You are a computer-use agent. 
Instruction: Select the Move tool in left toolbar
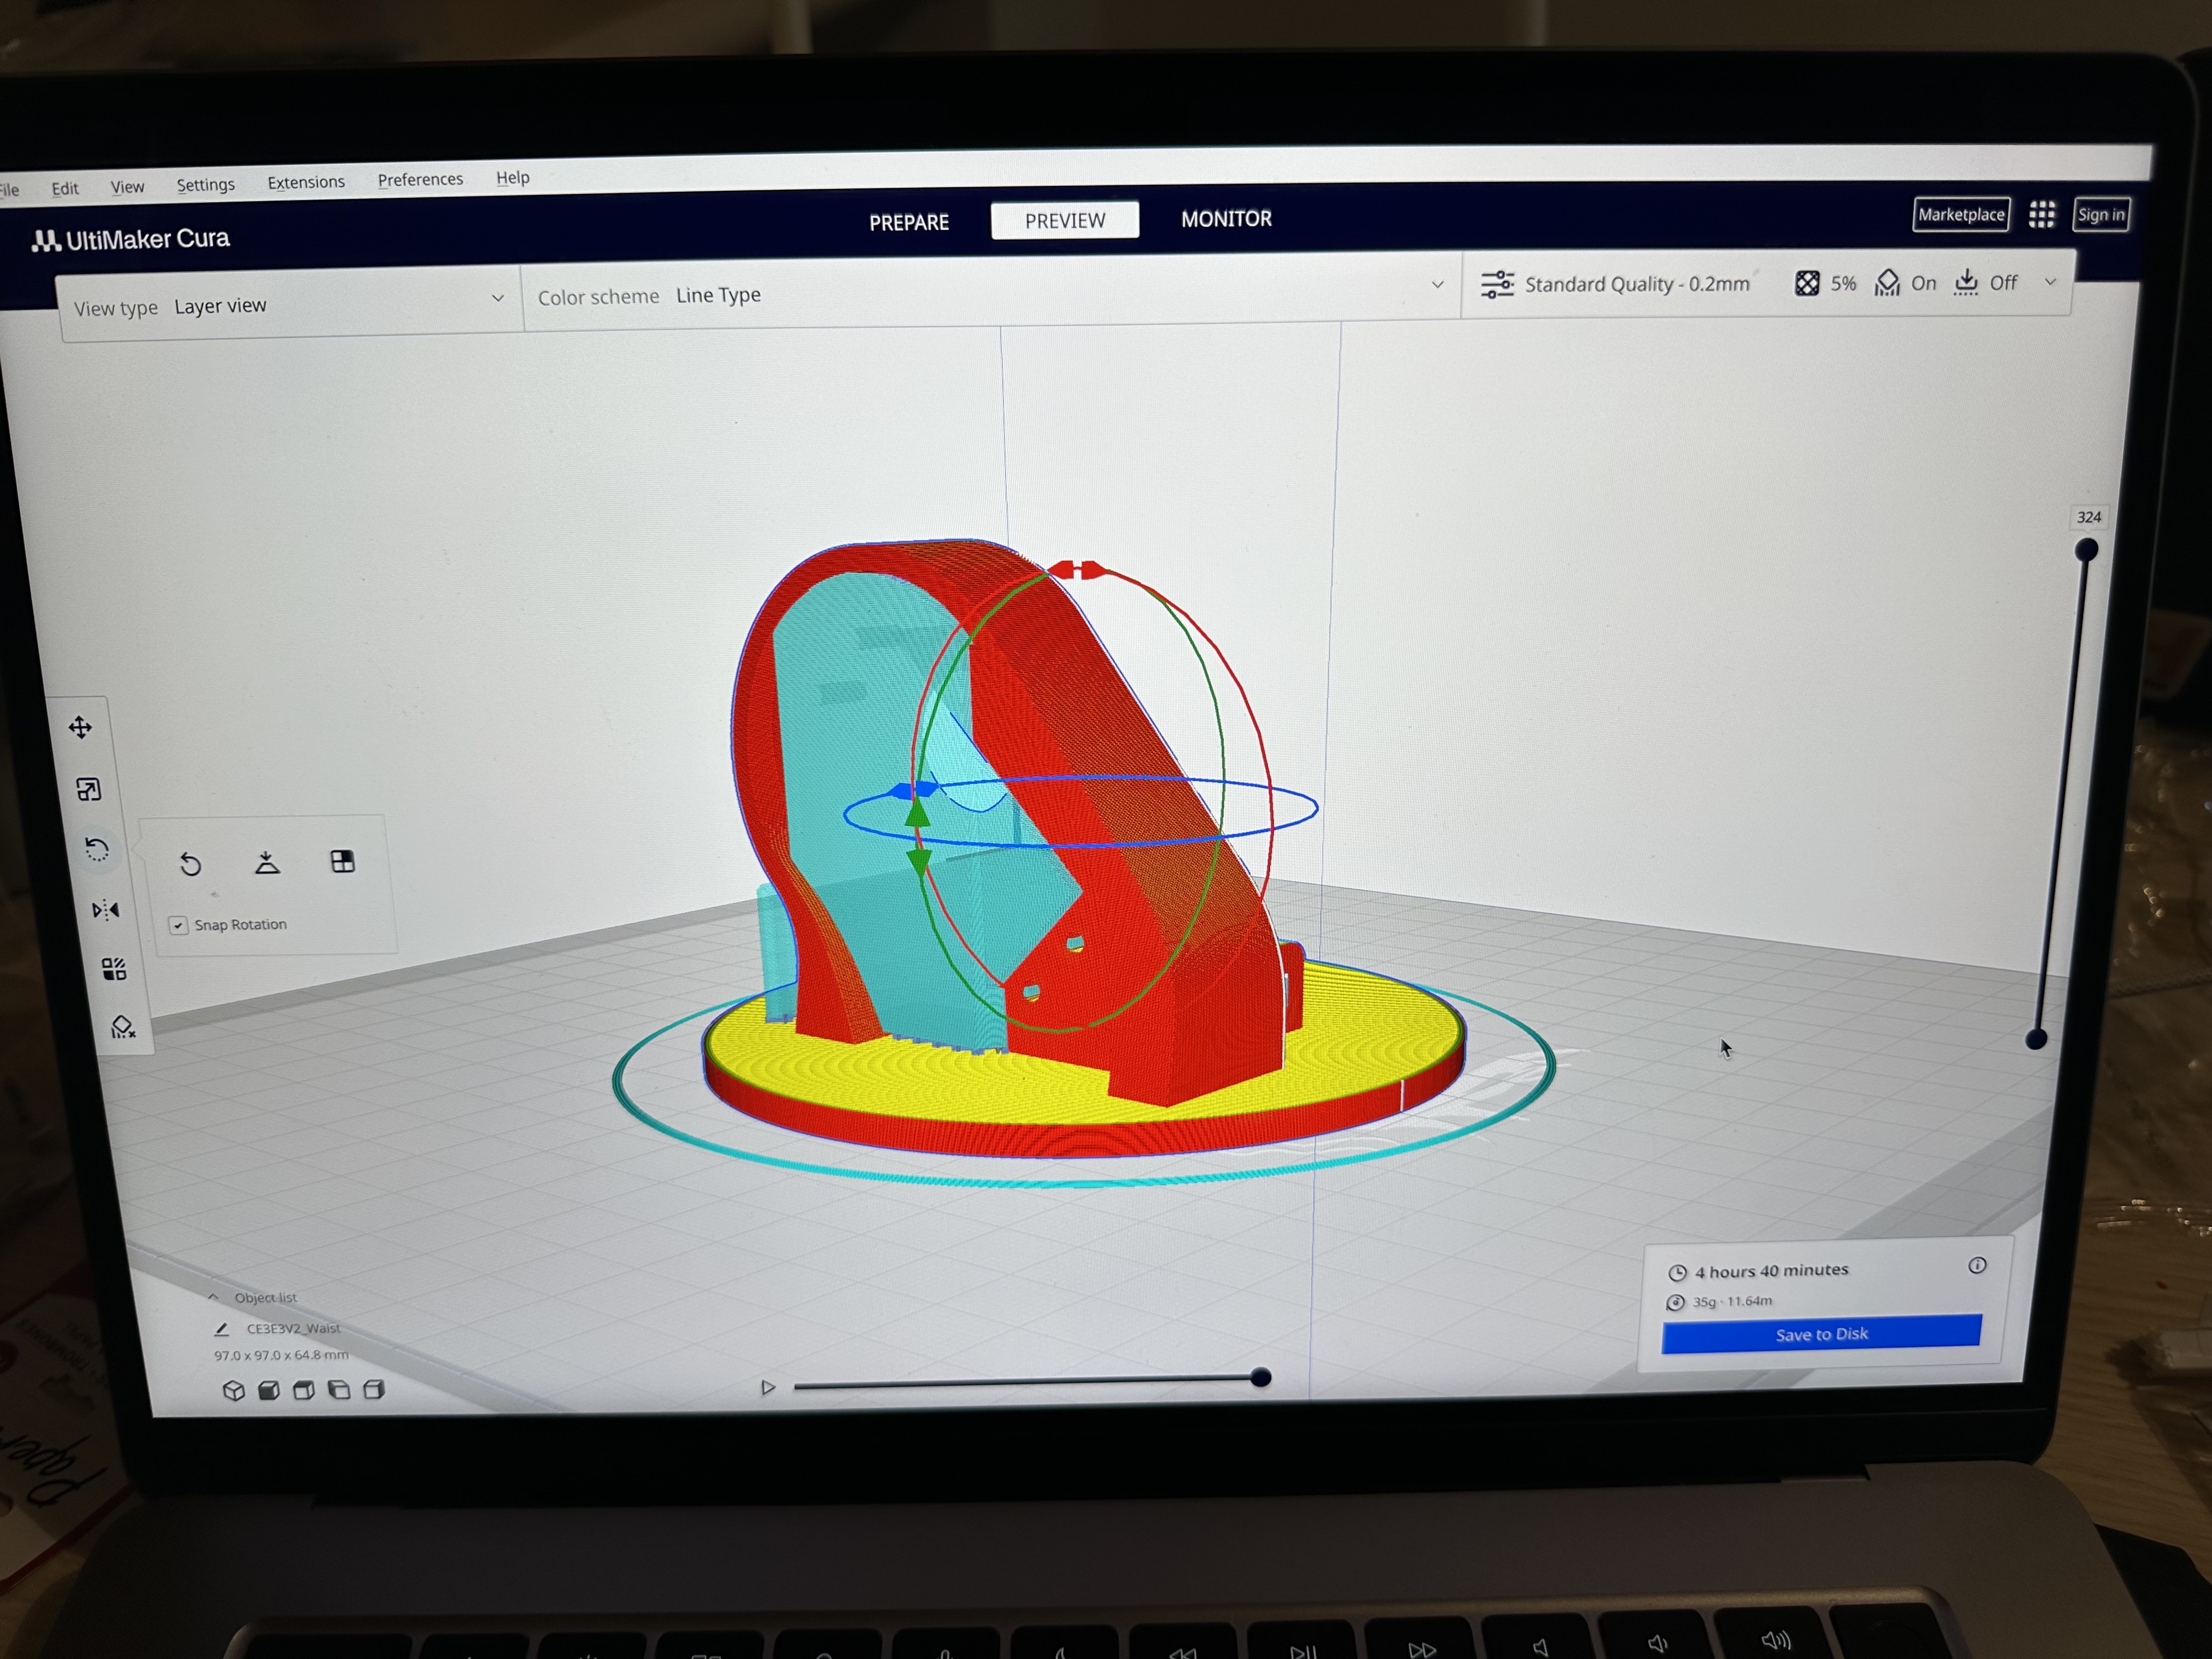(81, 728)
